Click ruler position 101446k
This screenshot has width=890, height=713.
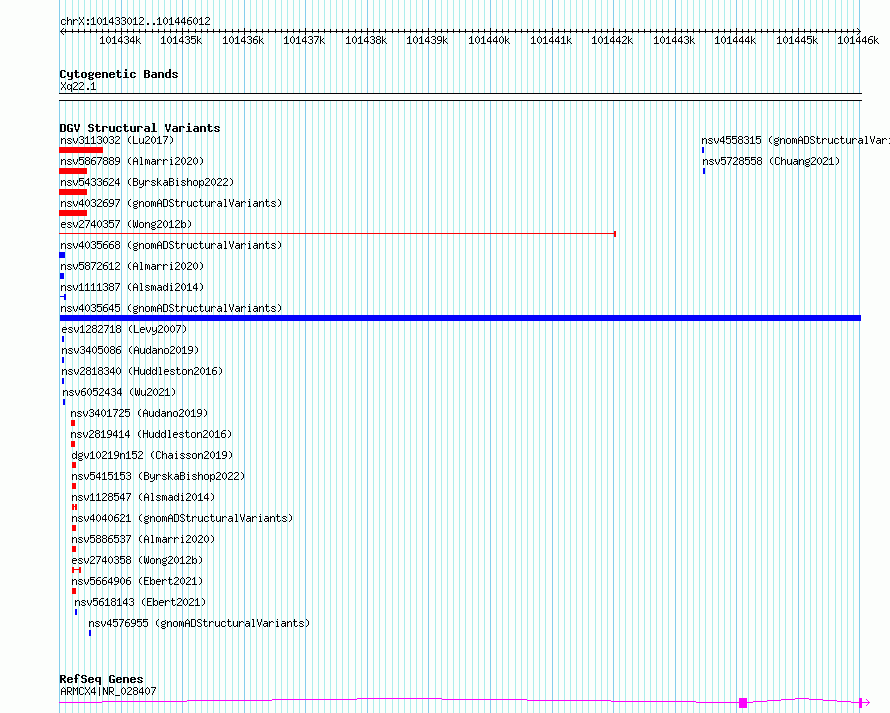point(858,40)
